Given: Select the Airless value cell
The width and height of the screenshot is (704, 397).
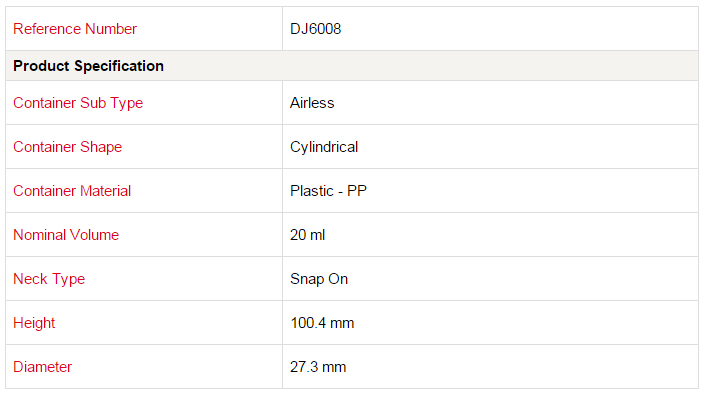Looking at the screenshot, I should point(490,103).
